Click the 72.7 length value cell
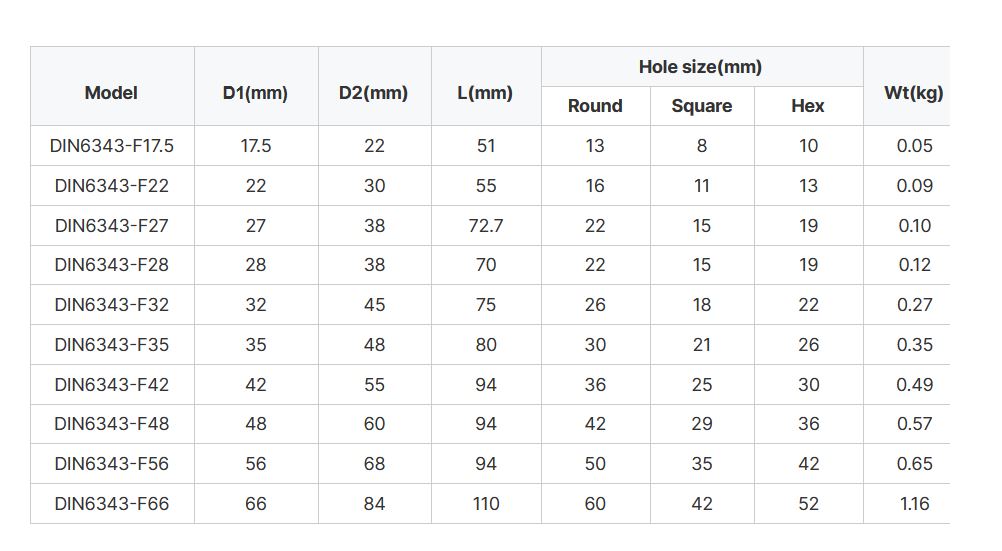This screenshot has height=551, width=1002. point(486,226)
